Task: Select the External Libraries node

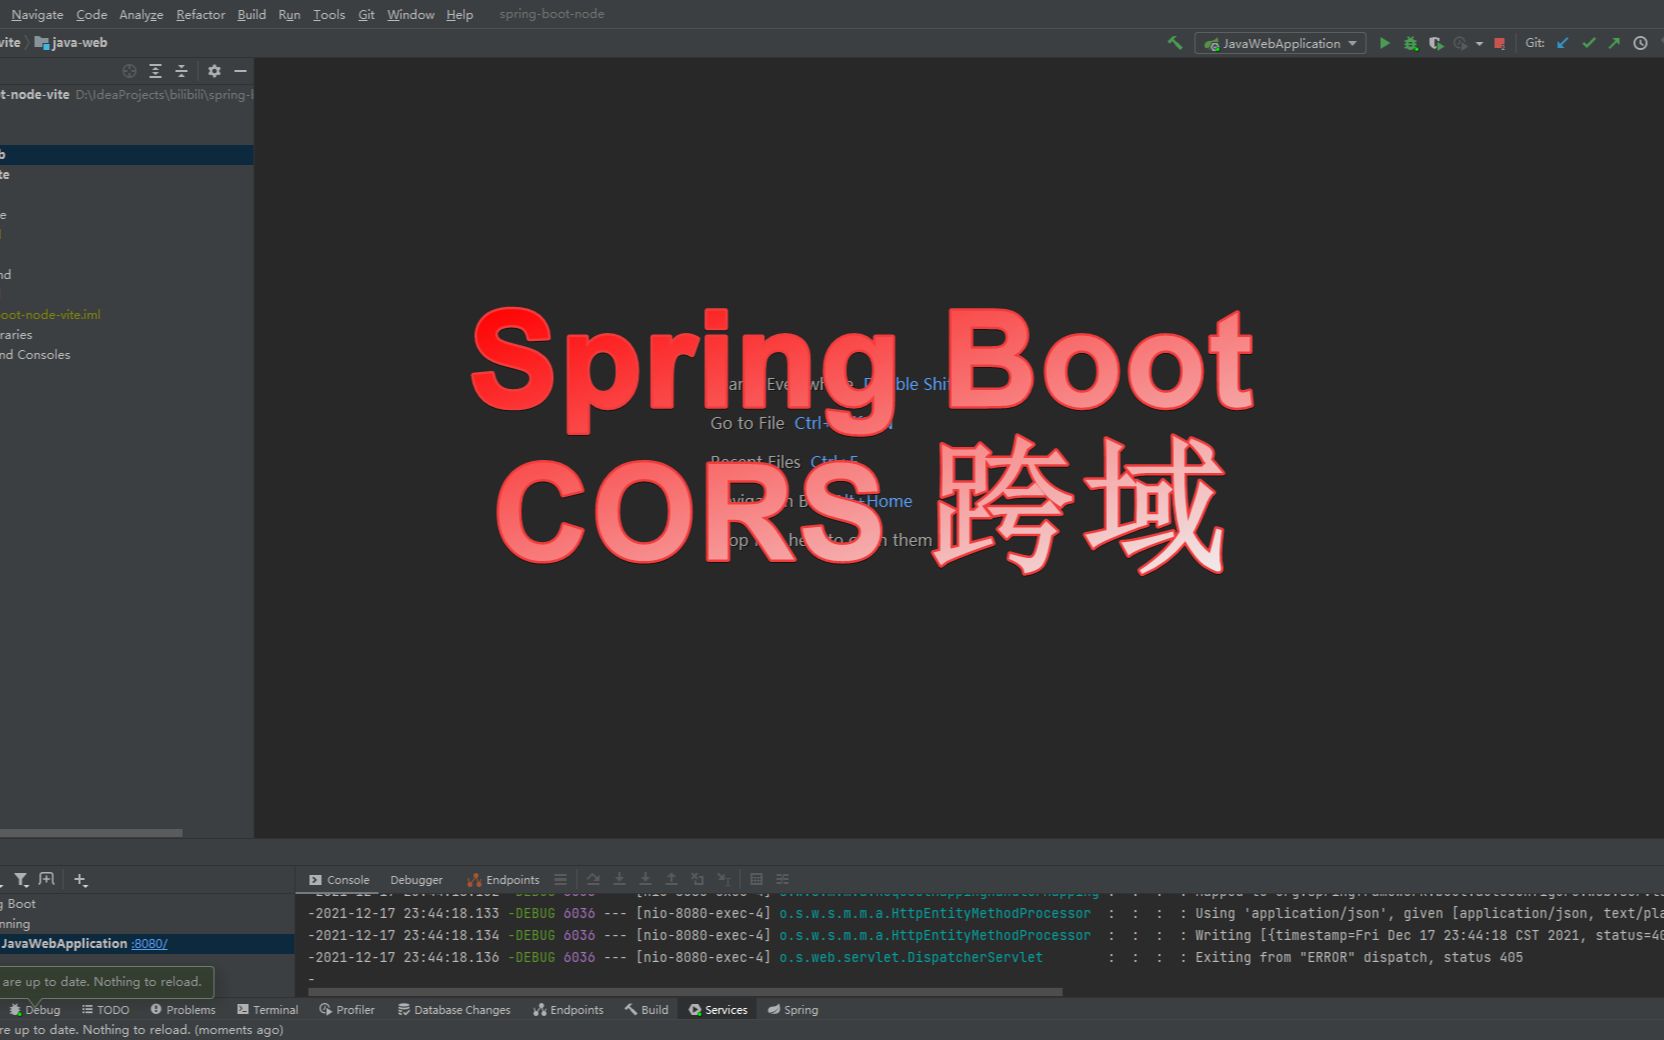Action: click(x=16, y=335)
